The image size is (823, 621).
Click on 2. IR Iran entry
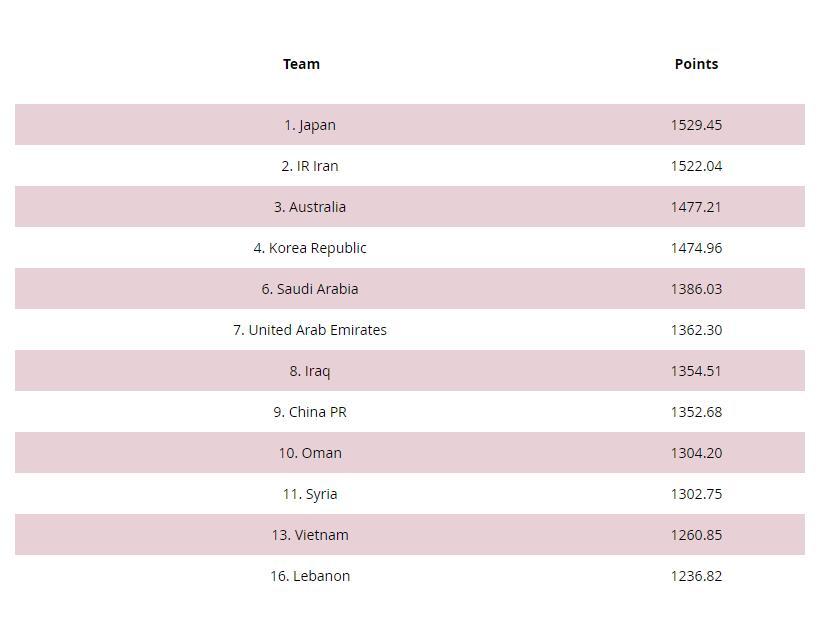(309, 166)
